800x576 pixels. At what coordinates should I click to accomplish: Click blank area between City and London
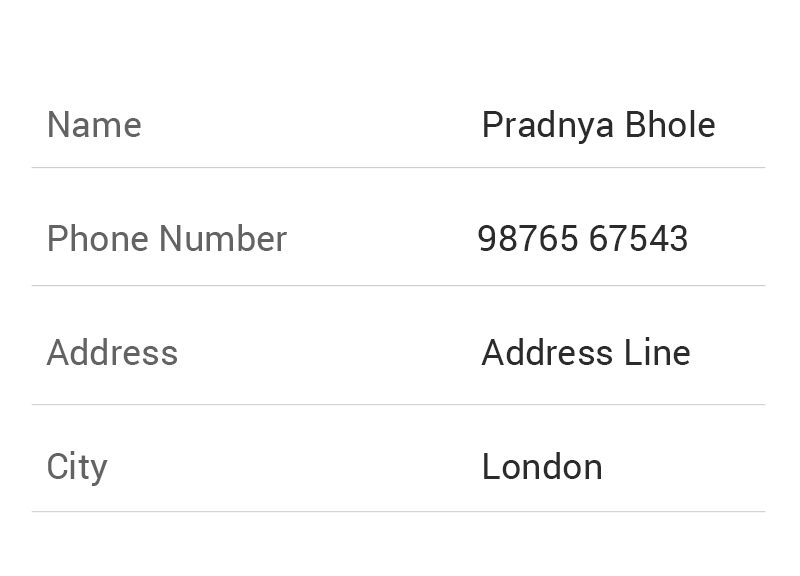(295, 466)
